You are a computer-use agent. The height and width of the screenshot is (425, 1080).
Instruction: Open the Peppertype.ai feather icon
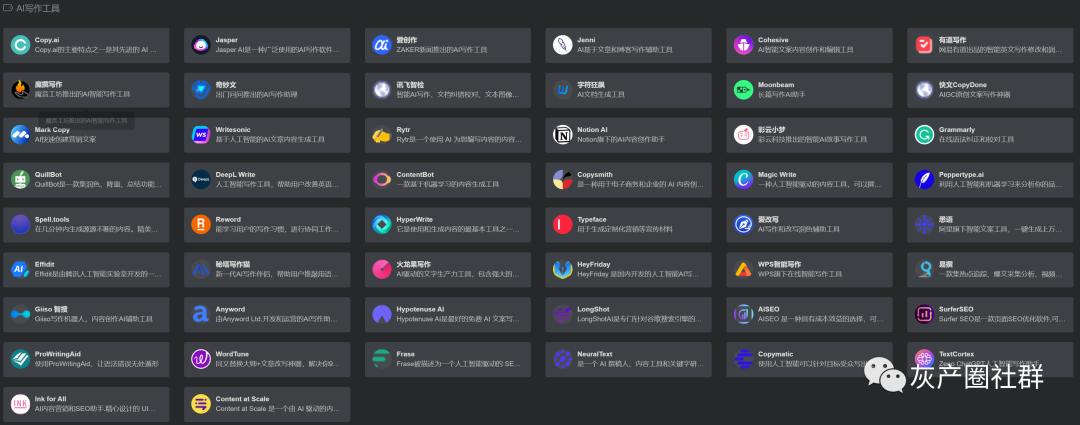tap(924, 180)
